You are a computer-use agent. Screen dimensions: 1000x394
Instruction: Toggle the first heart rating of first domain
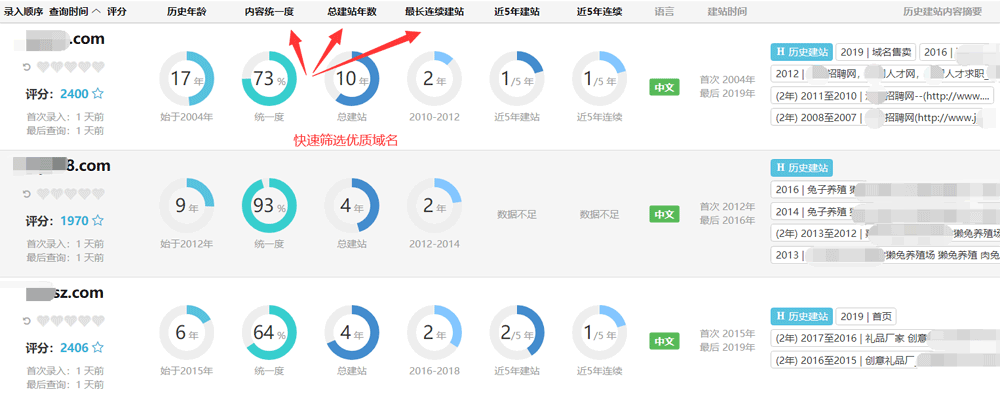pos(43,66)
